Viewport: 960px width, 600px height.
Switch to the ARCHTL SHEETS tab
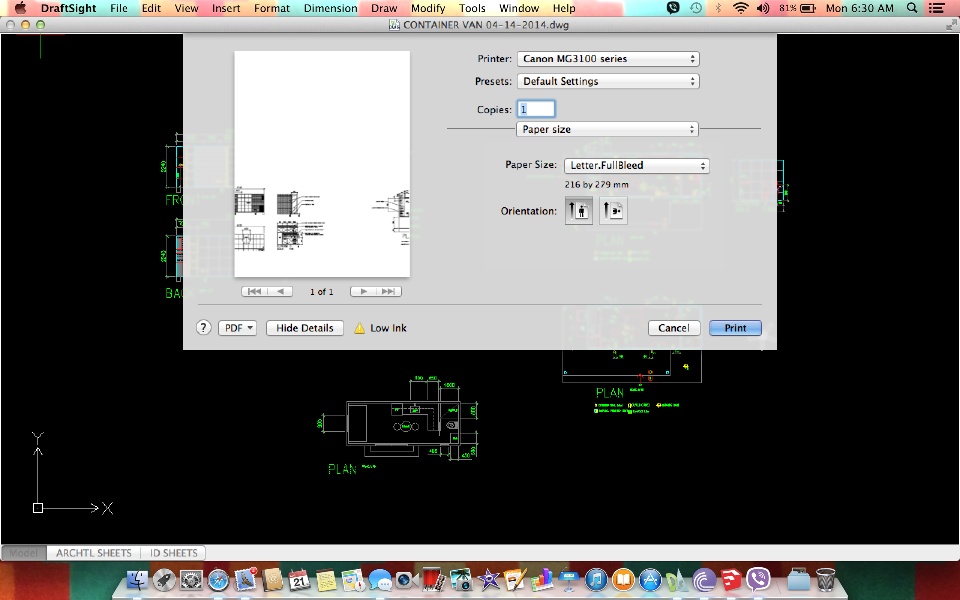(x=94, y=553)
